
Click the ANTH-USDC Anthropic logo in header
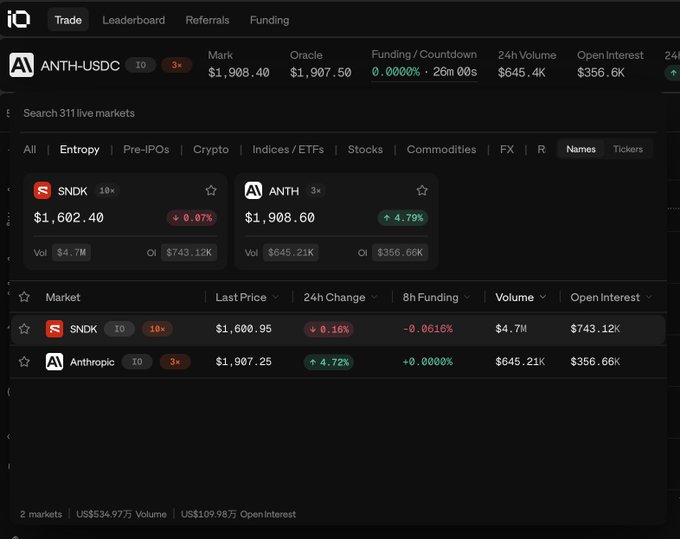point(22,65)
